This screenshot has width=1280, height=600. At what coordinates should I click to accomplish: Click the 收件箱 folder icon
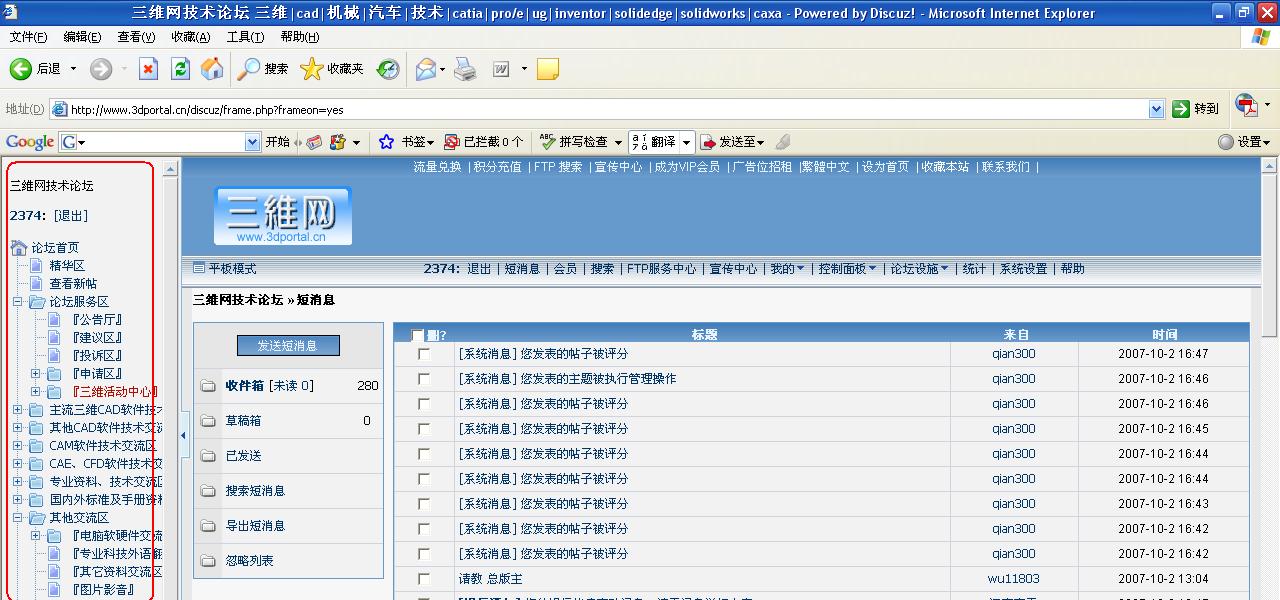click(x=208, y=386)
